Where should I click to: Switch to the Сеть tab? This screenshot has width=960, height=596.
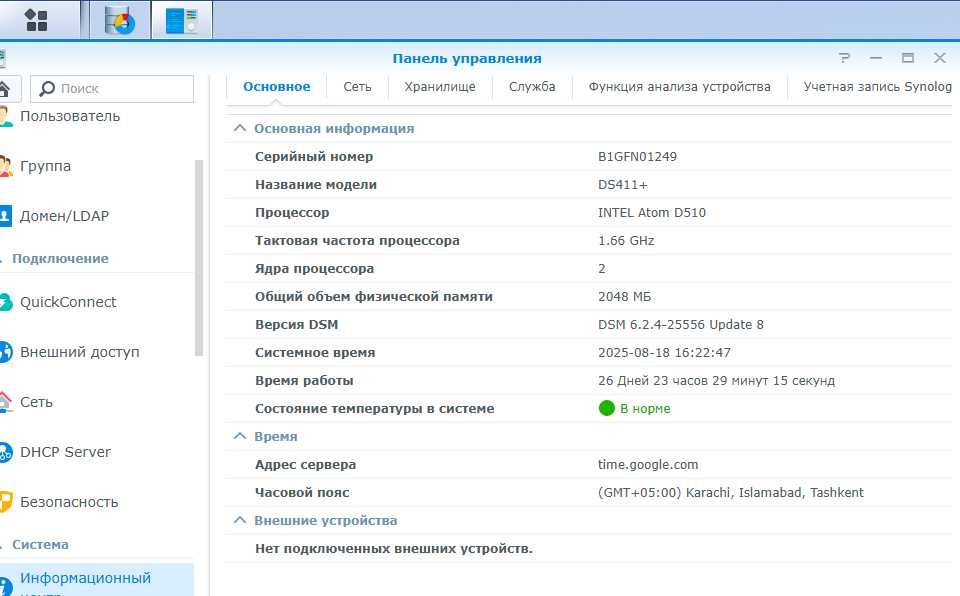tap(358, 87)
